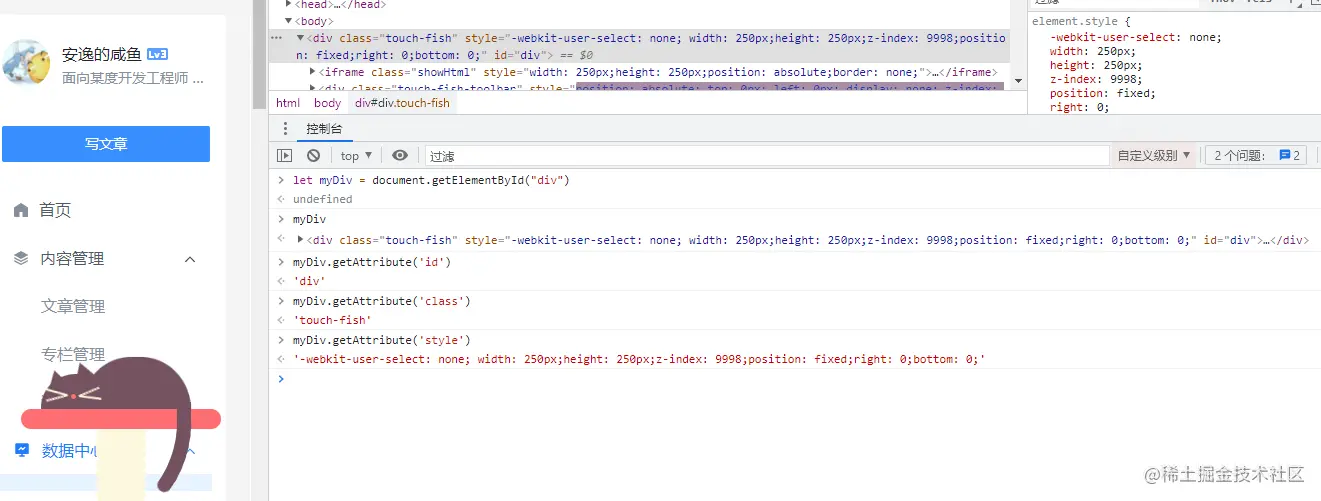Clear the console with the ban icon
The width and height of the screenshot is (1321, 501).
313,155
